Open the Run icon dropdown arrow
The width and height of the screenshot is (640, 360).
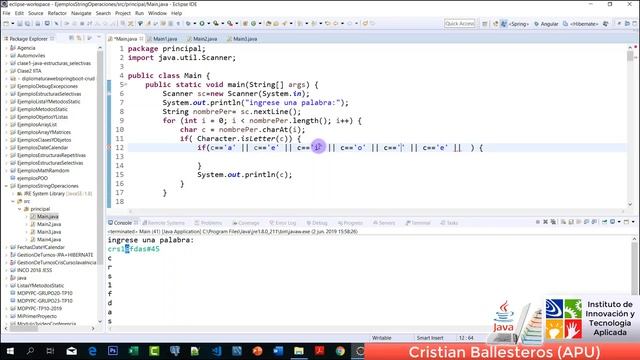click(208, 24)
